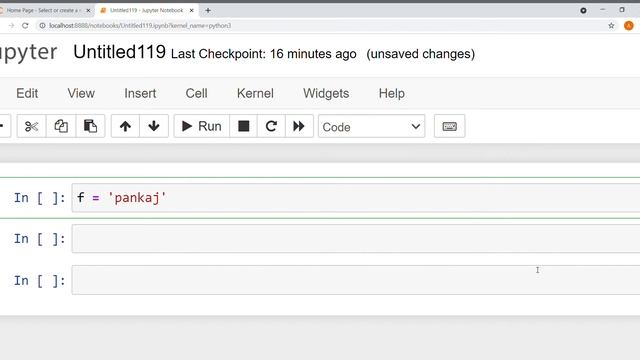640x360 pixels.
Task: Click the Last Checkpoint: 16 minutes ago text
Action: point(264,54)
